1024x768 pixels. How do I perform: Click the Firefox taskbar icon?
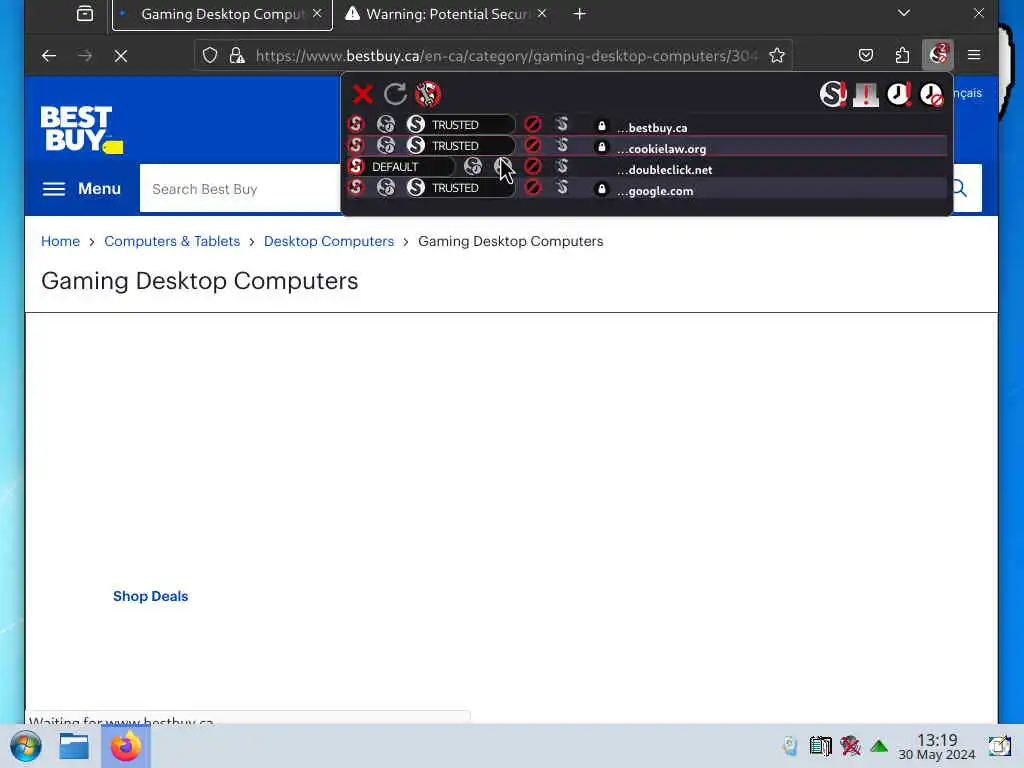tap(125, 746)
